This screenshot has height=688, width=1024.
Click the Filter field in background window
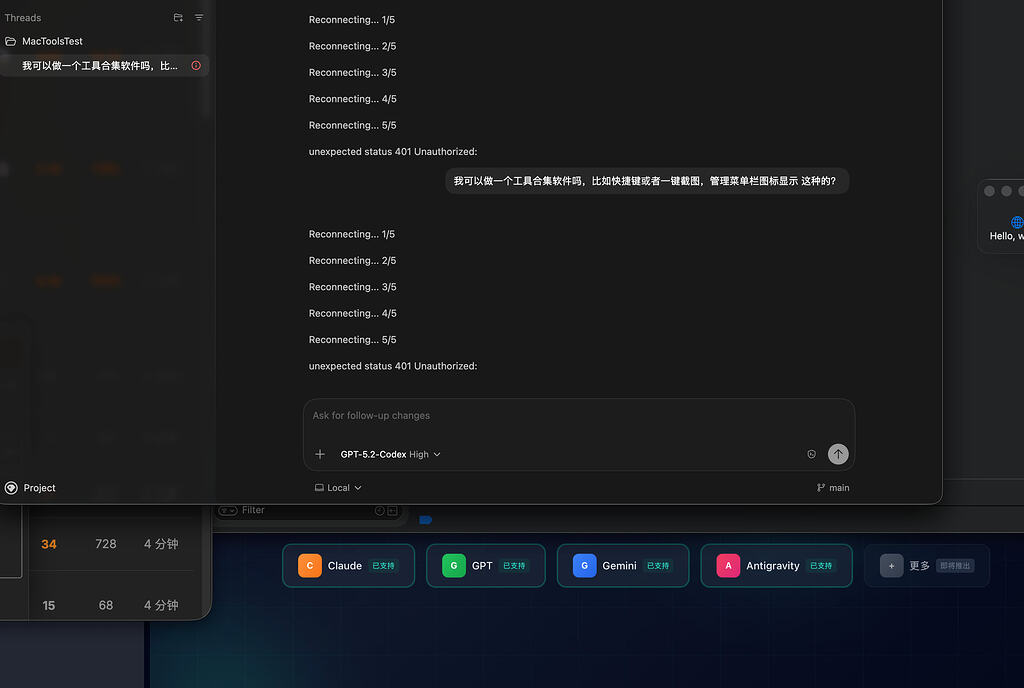[x=307, y=510]
